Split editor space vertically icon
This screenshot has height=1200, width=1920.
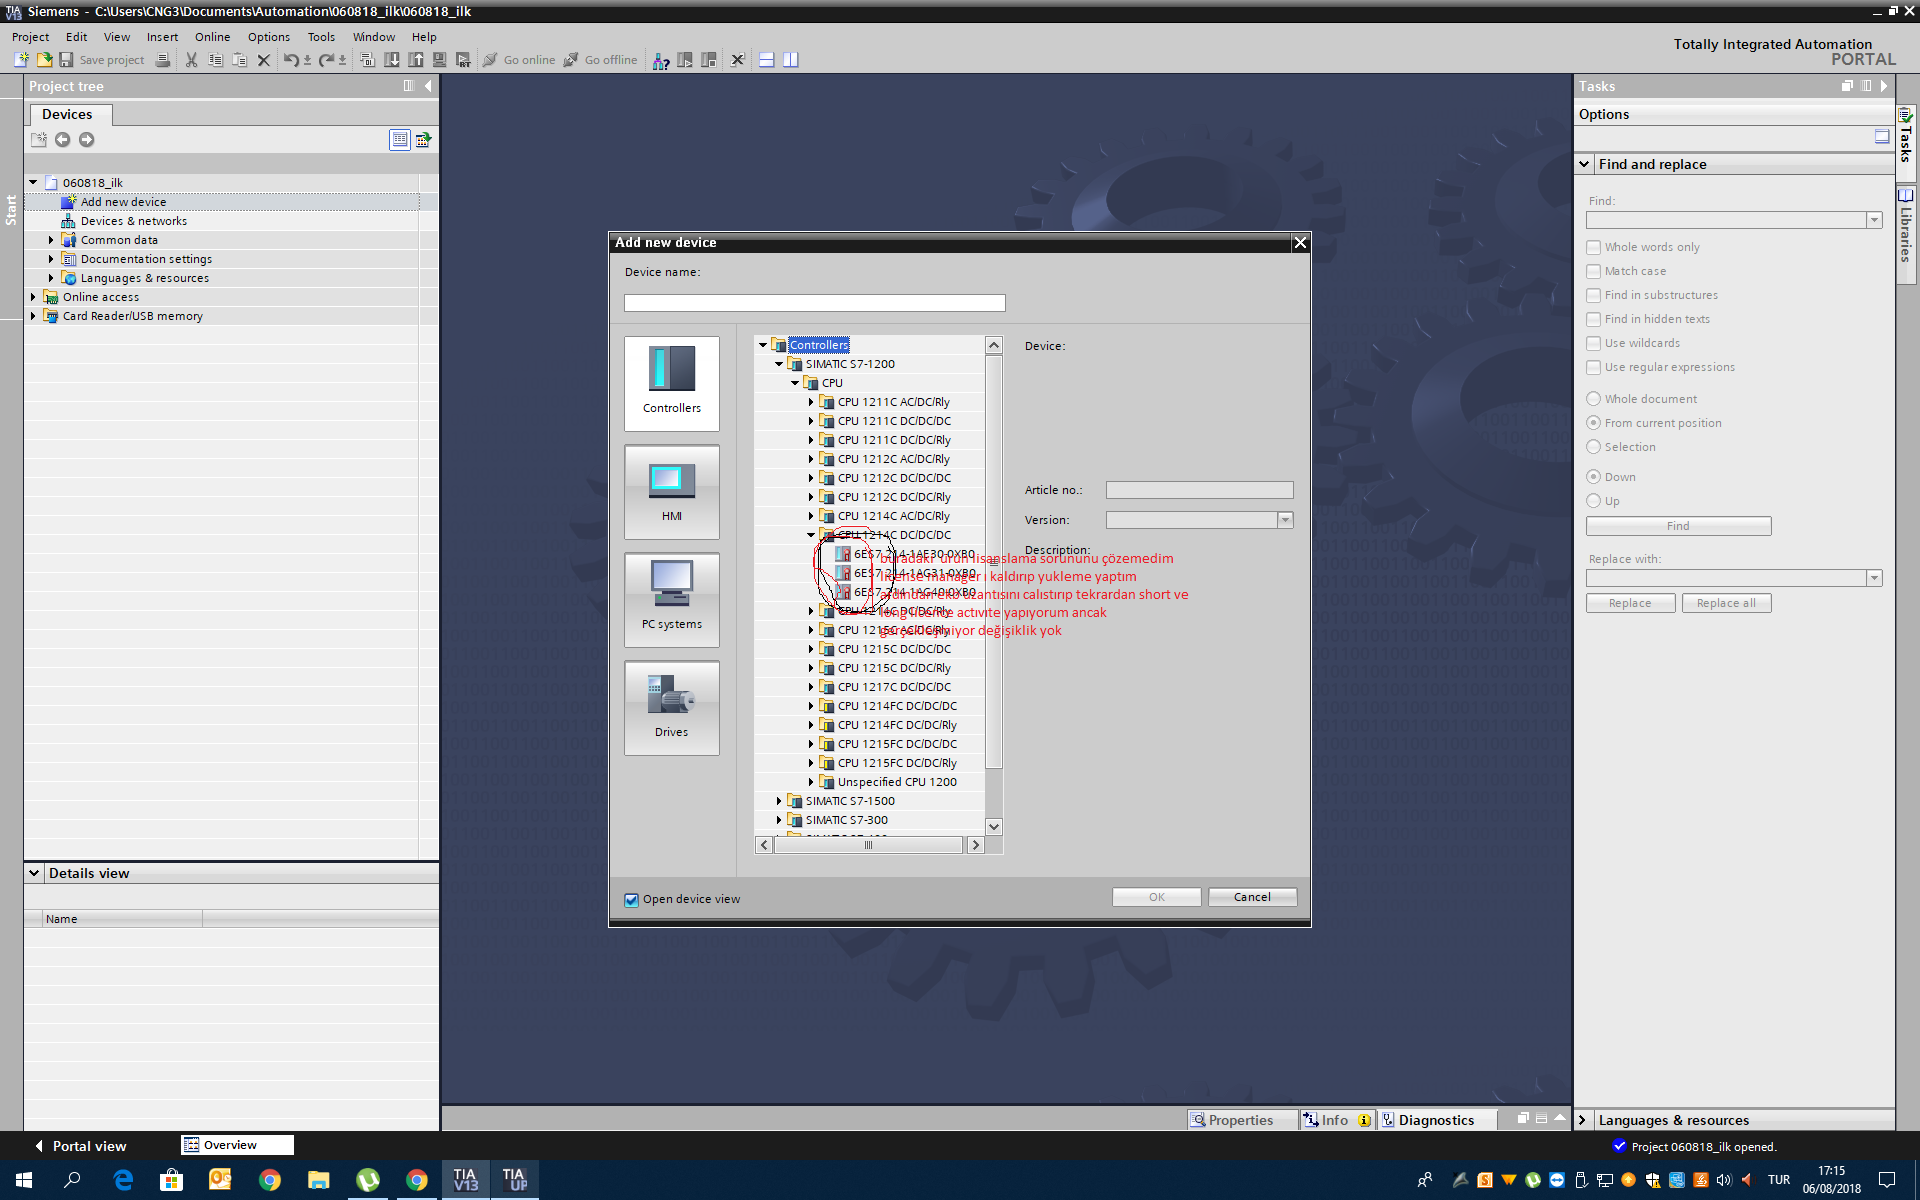[791, 60]
